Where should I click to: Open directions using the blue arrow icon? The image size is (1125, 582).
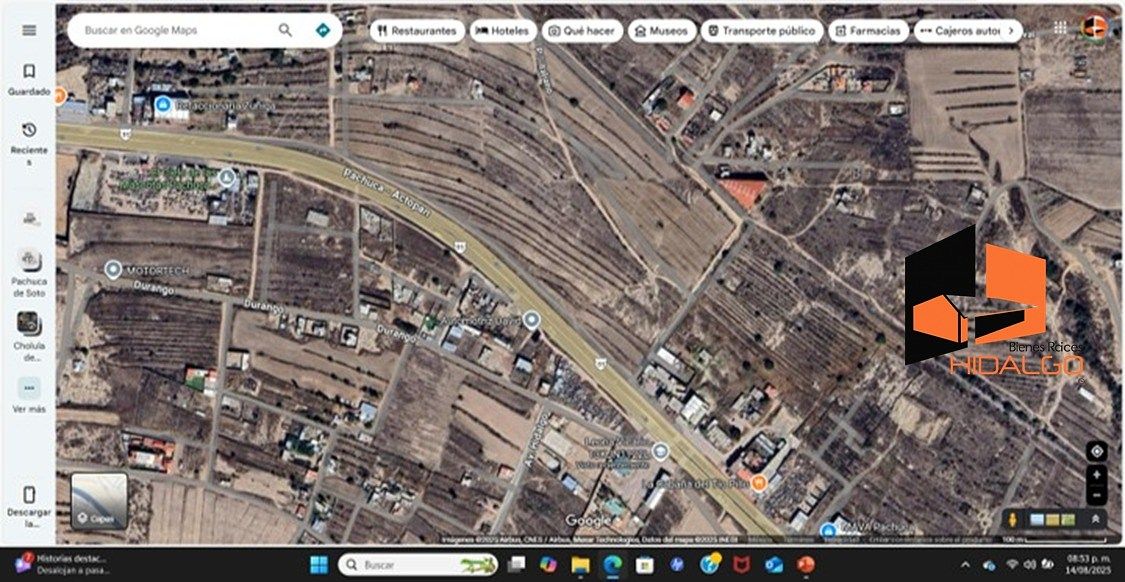point(322,30)
